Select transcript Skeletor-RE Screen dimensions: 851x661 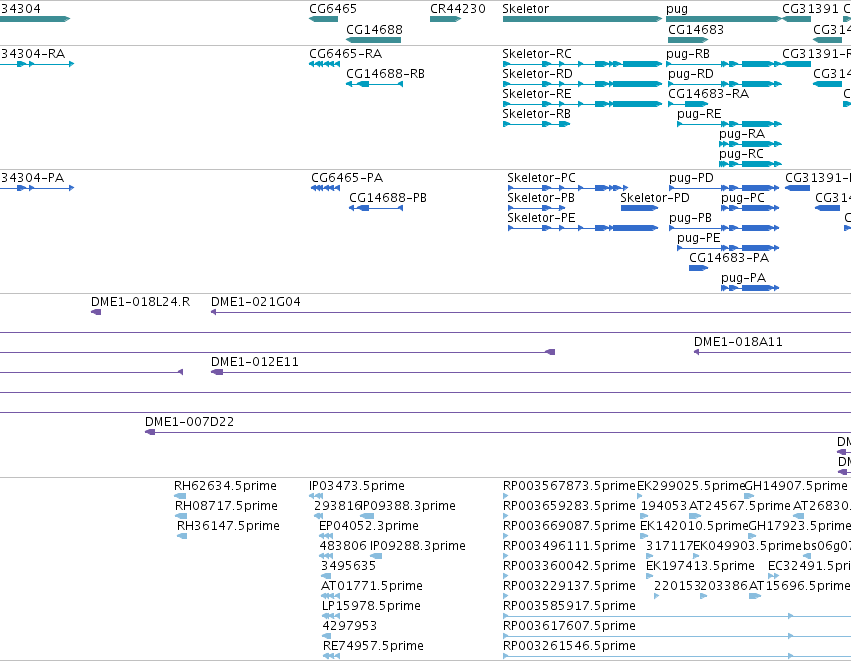coord(582,104)
